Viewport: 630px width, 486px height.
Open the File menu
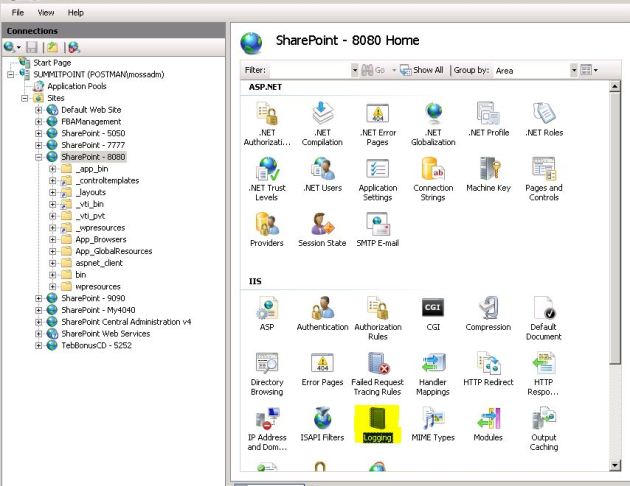[18, 12]
